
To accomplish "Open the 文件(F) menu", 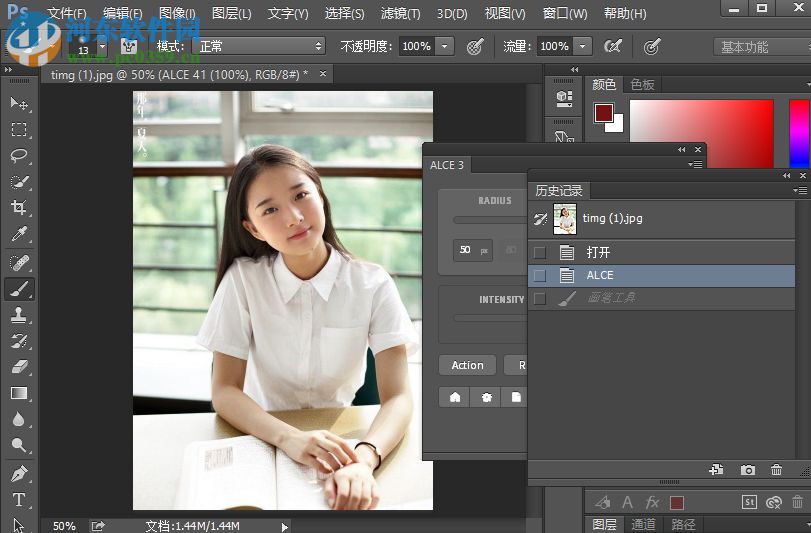I will (x=67, y=13).
